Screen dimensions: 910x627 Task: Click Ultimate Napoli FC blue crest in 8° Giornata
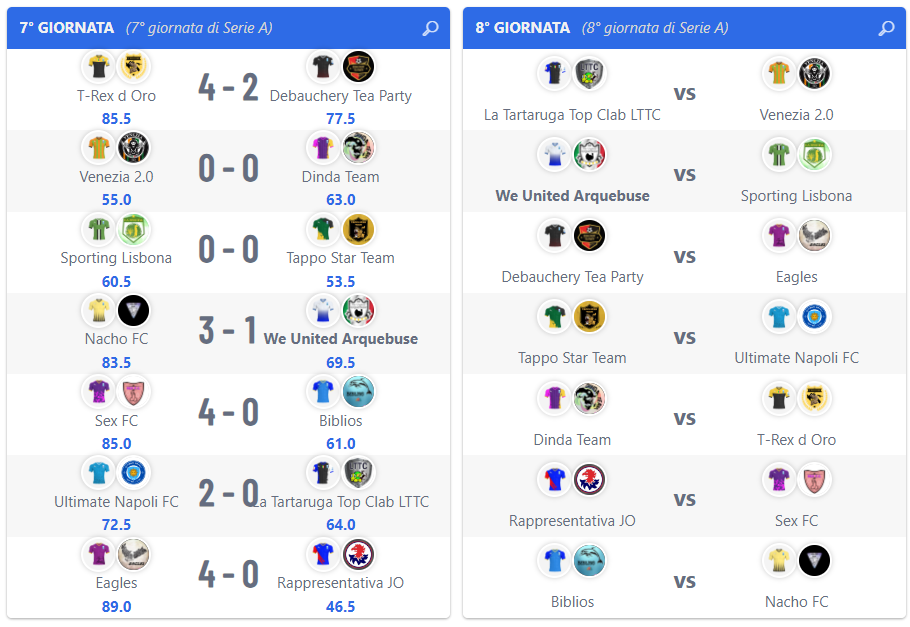[814, 317]
